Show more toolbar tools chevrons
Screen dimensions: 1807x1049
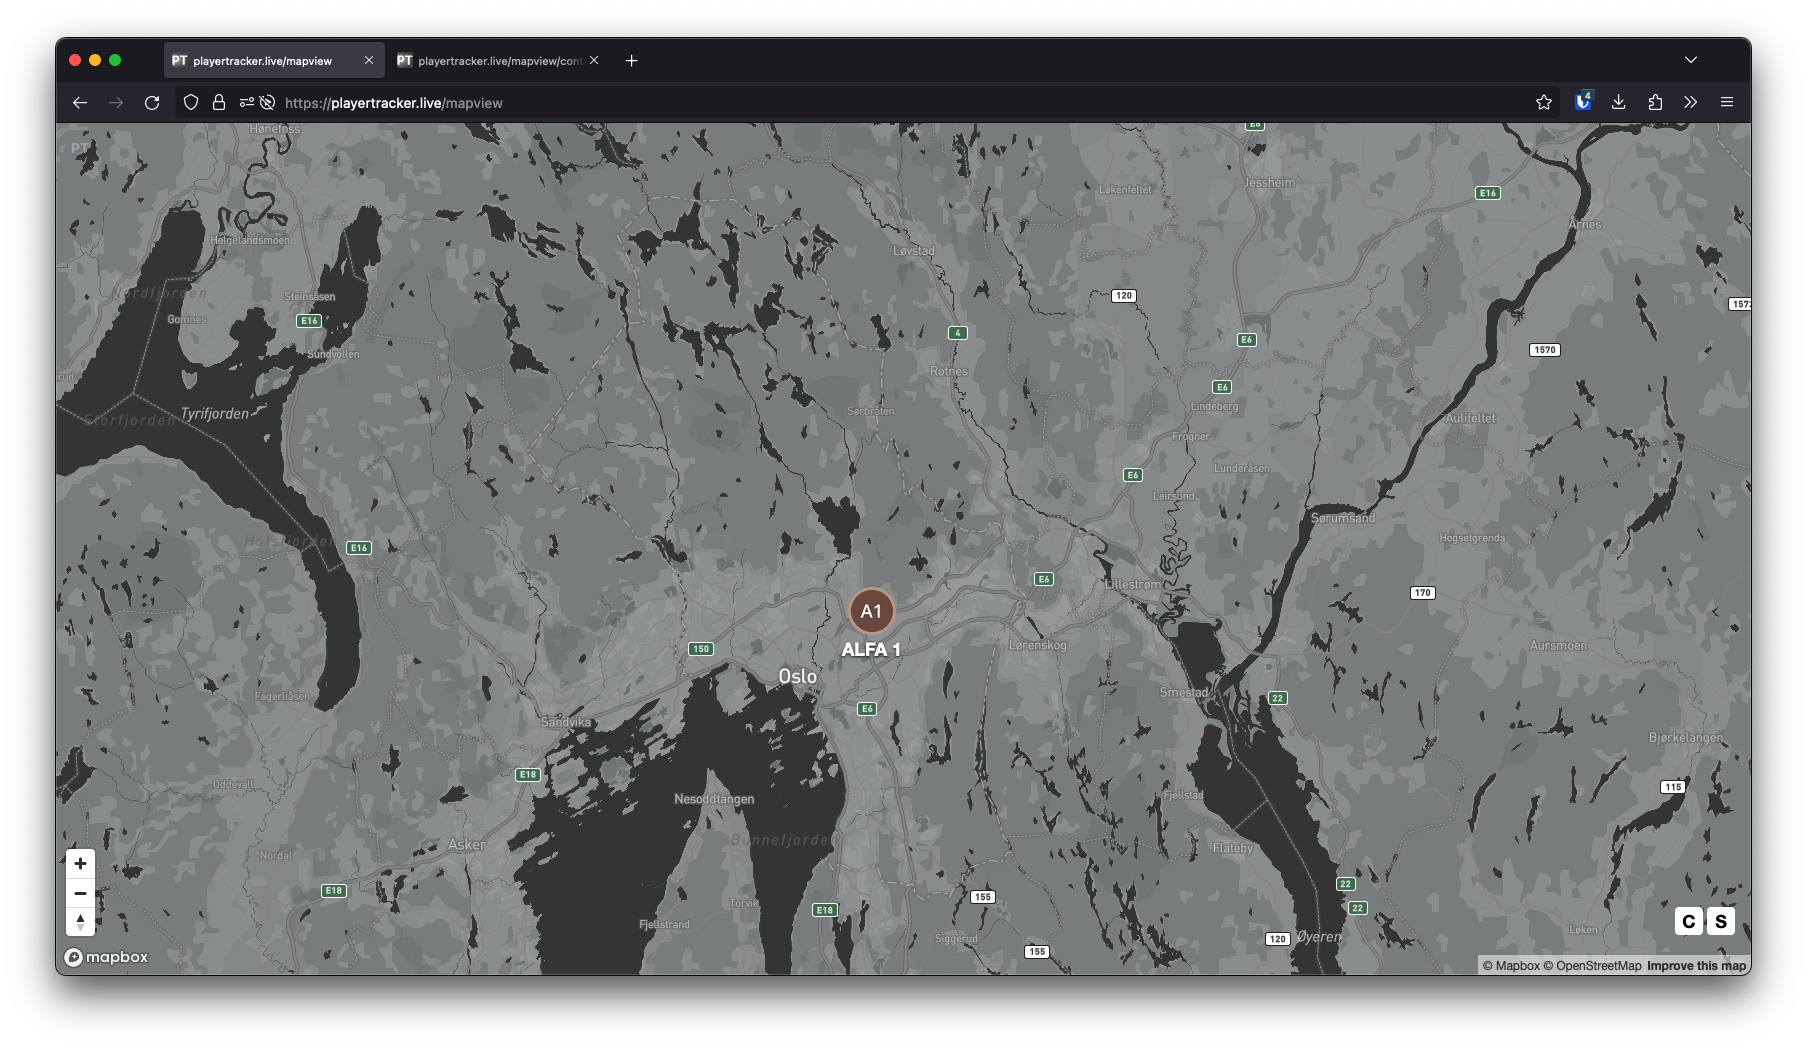pos(1691,102)
